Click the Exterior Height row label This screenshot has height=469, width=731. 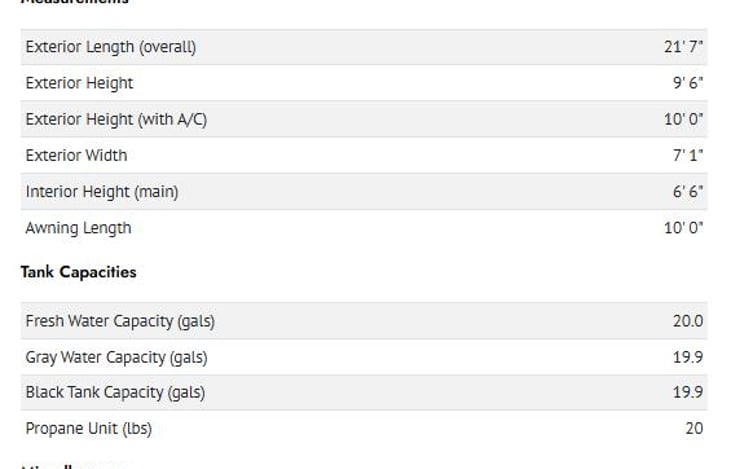[79, 83]
